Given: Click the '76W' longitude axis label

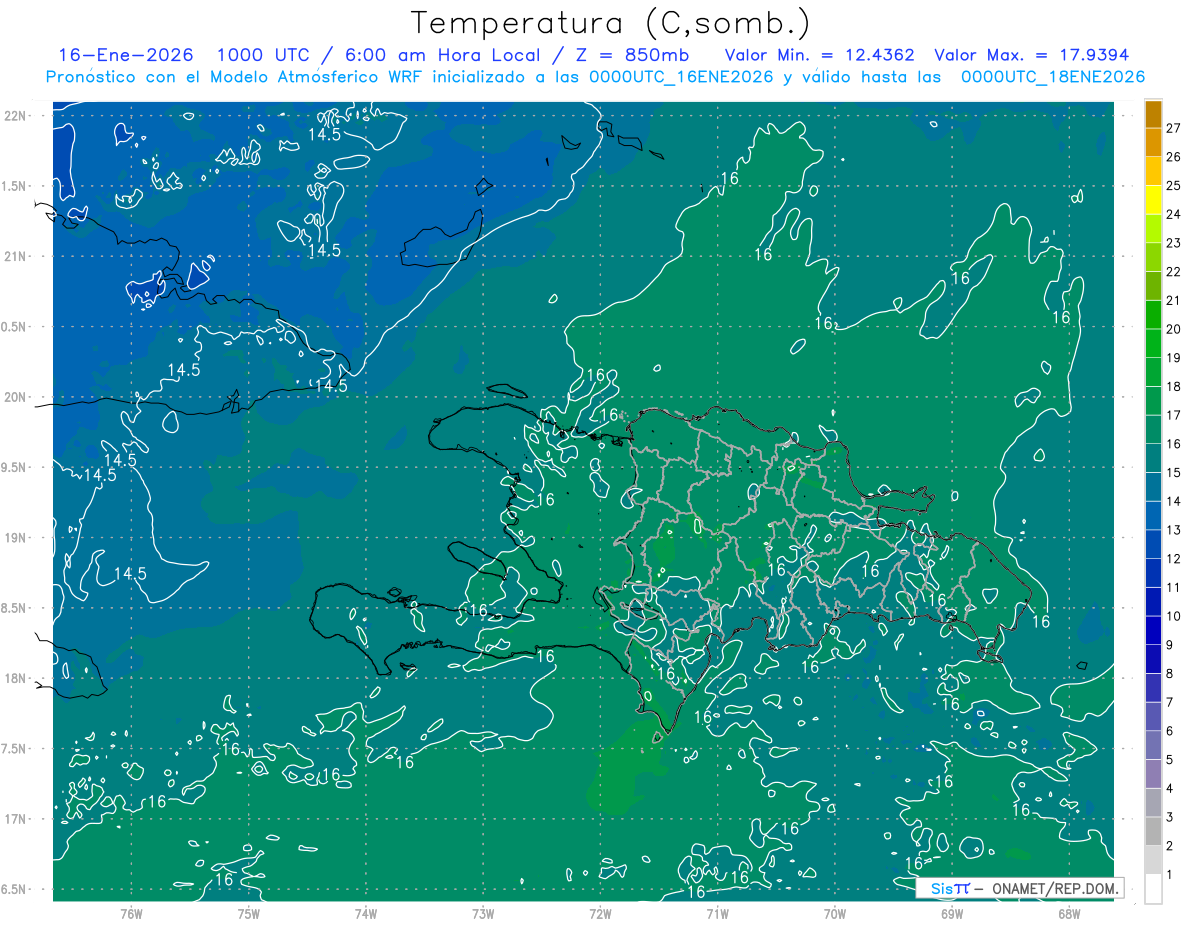Looking at the screenshot, I should [131, 912].
